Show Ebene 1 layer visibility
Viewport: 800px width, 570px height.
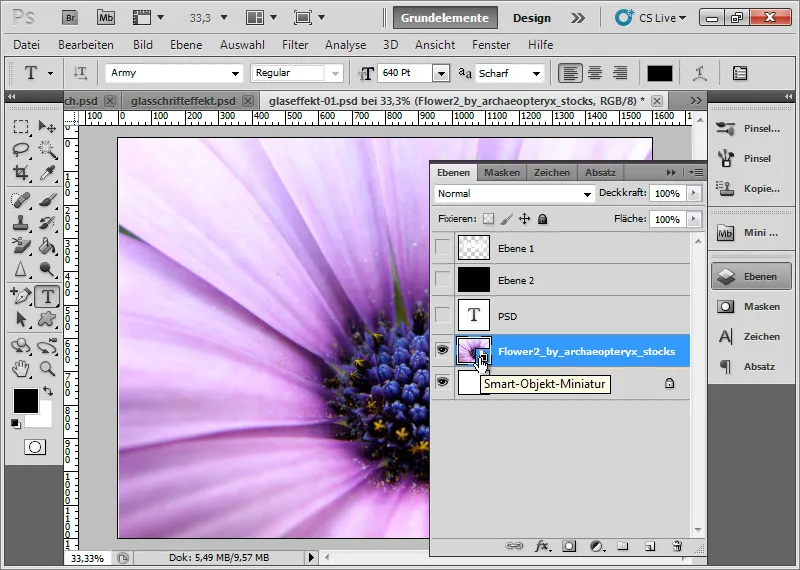point(442,248)
